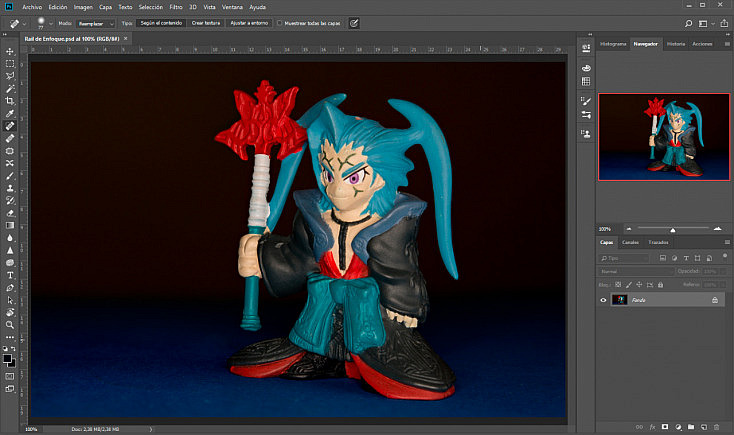Image resolution: width=734 pixels, height=435 pixels.
Task: Hide the Fondo layer eye icon
Action: click(x=603, y=300)
